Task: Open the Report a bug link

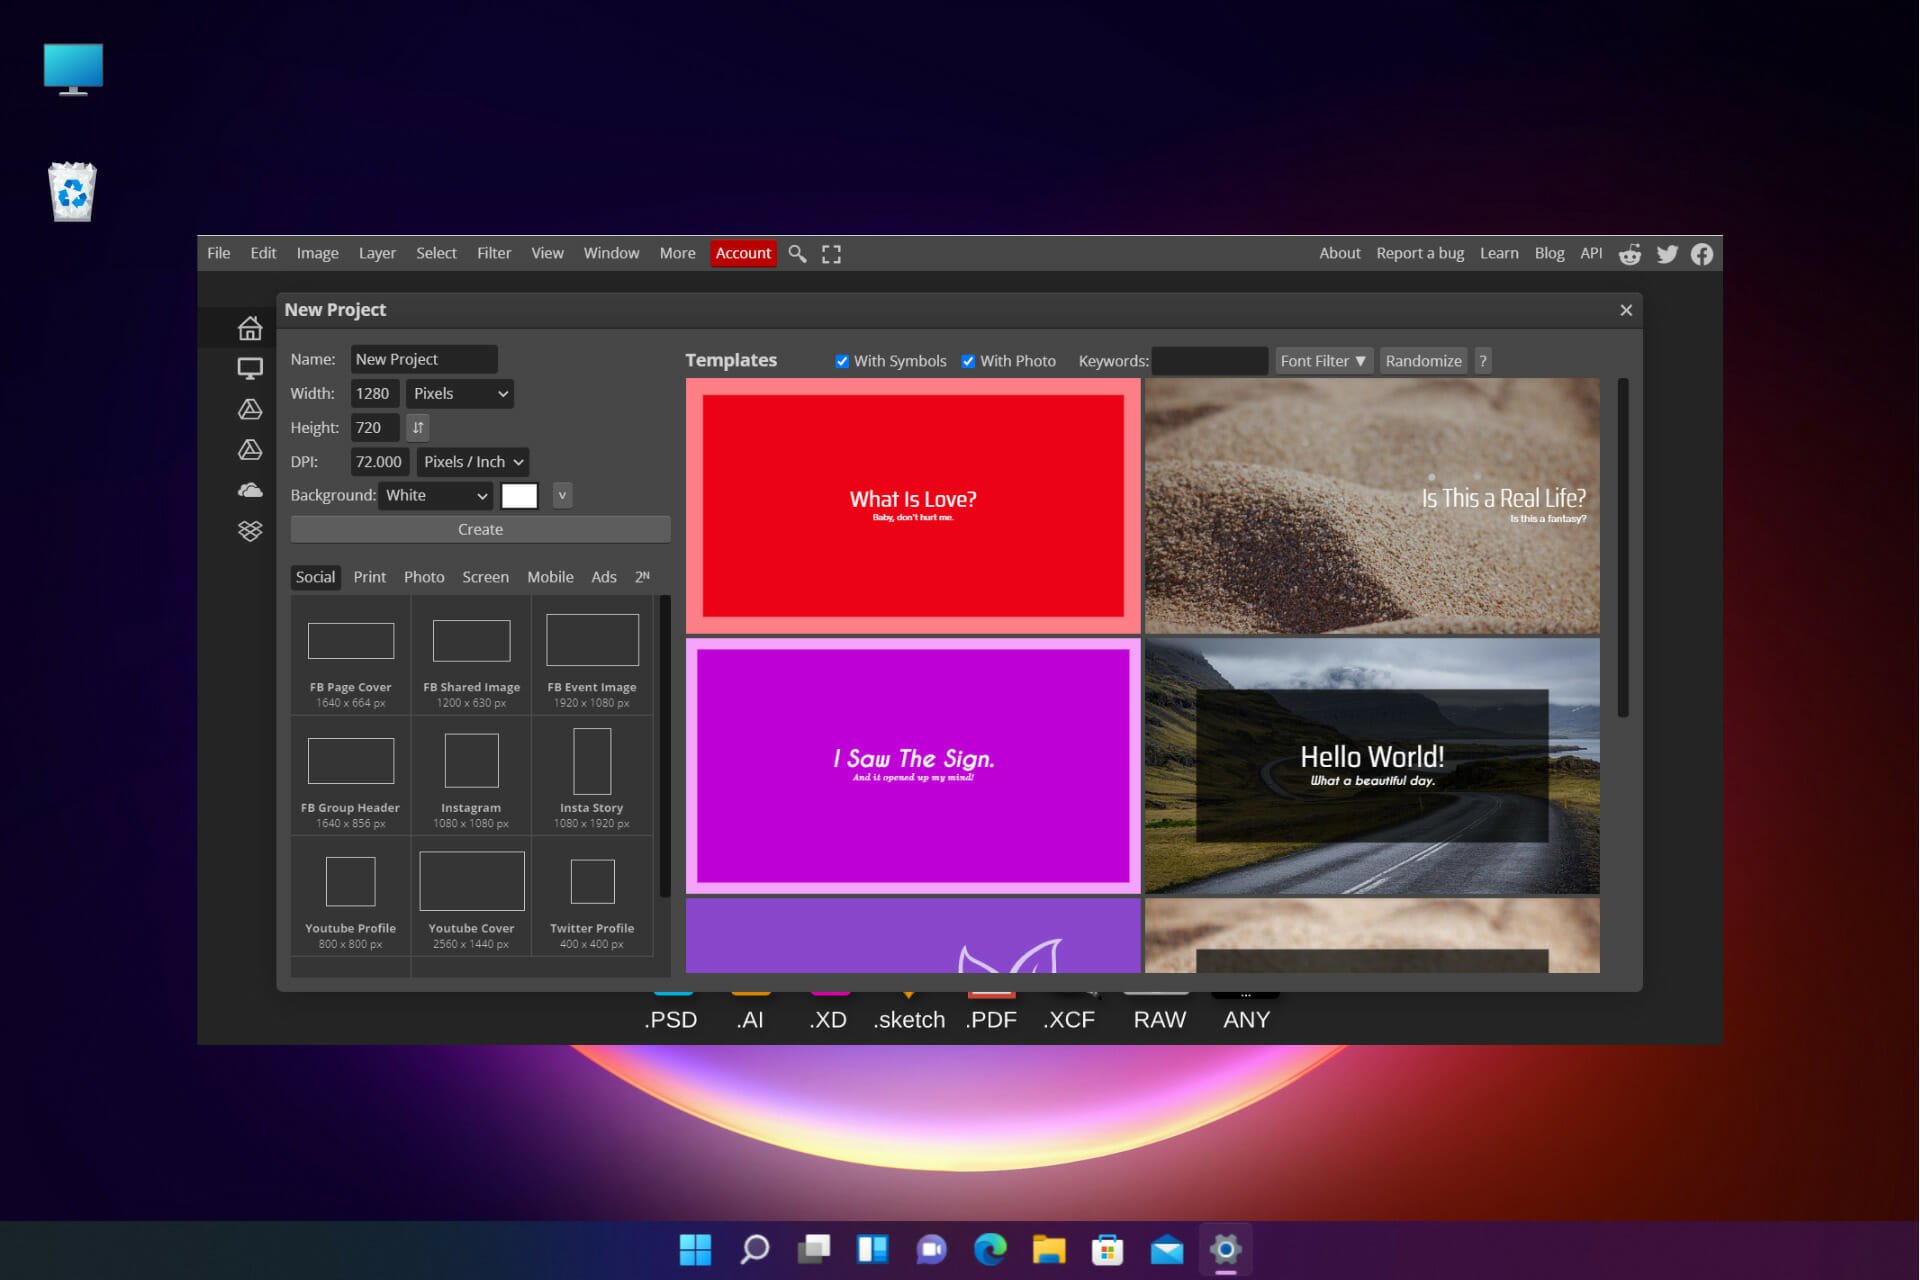Action: 1419,254
